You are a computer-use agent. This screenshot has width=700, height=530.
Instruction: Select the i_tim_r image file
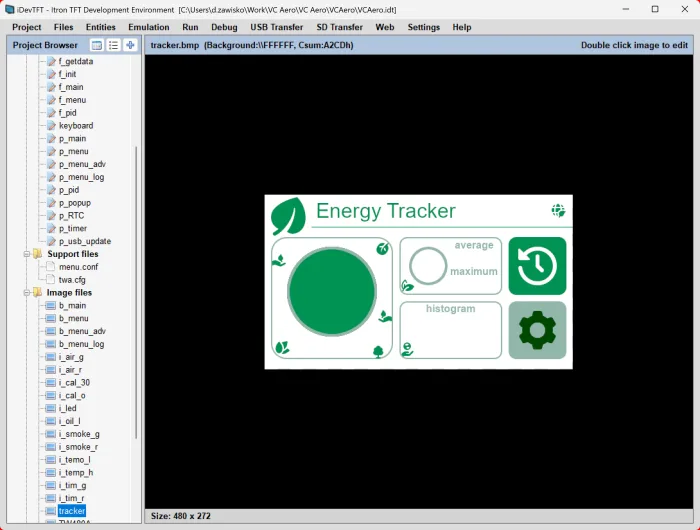point(71,498)
